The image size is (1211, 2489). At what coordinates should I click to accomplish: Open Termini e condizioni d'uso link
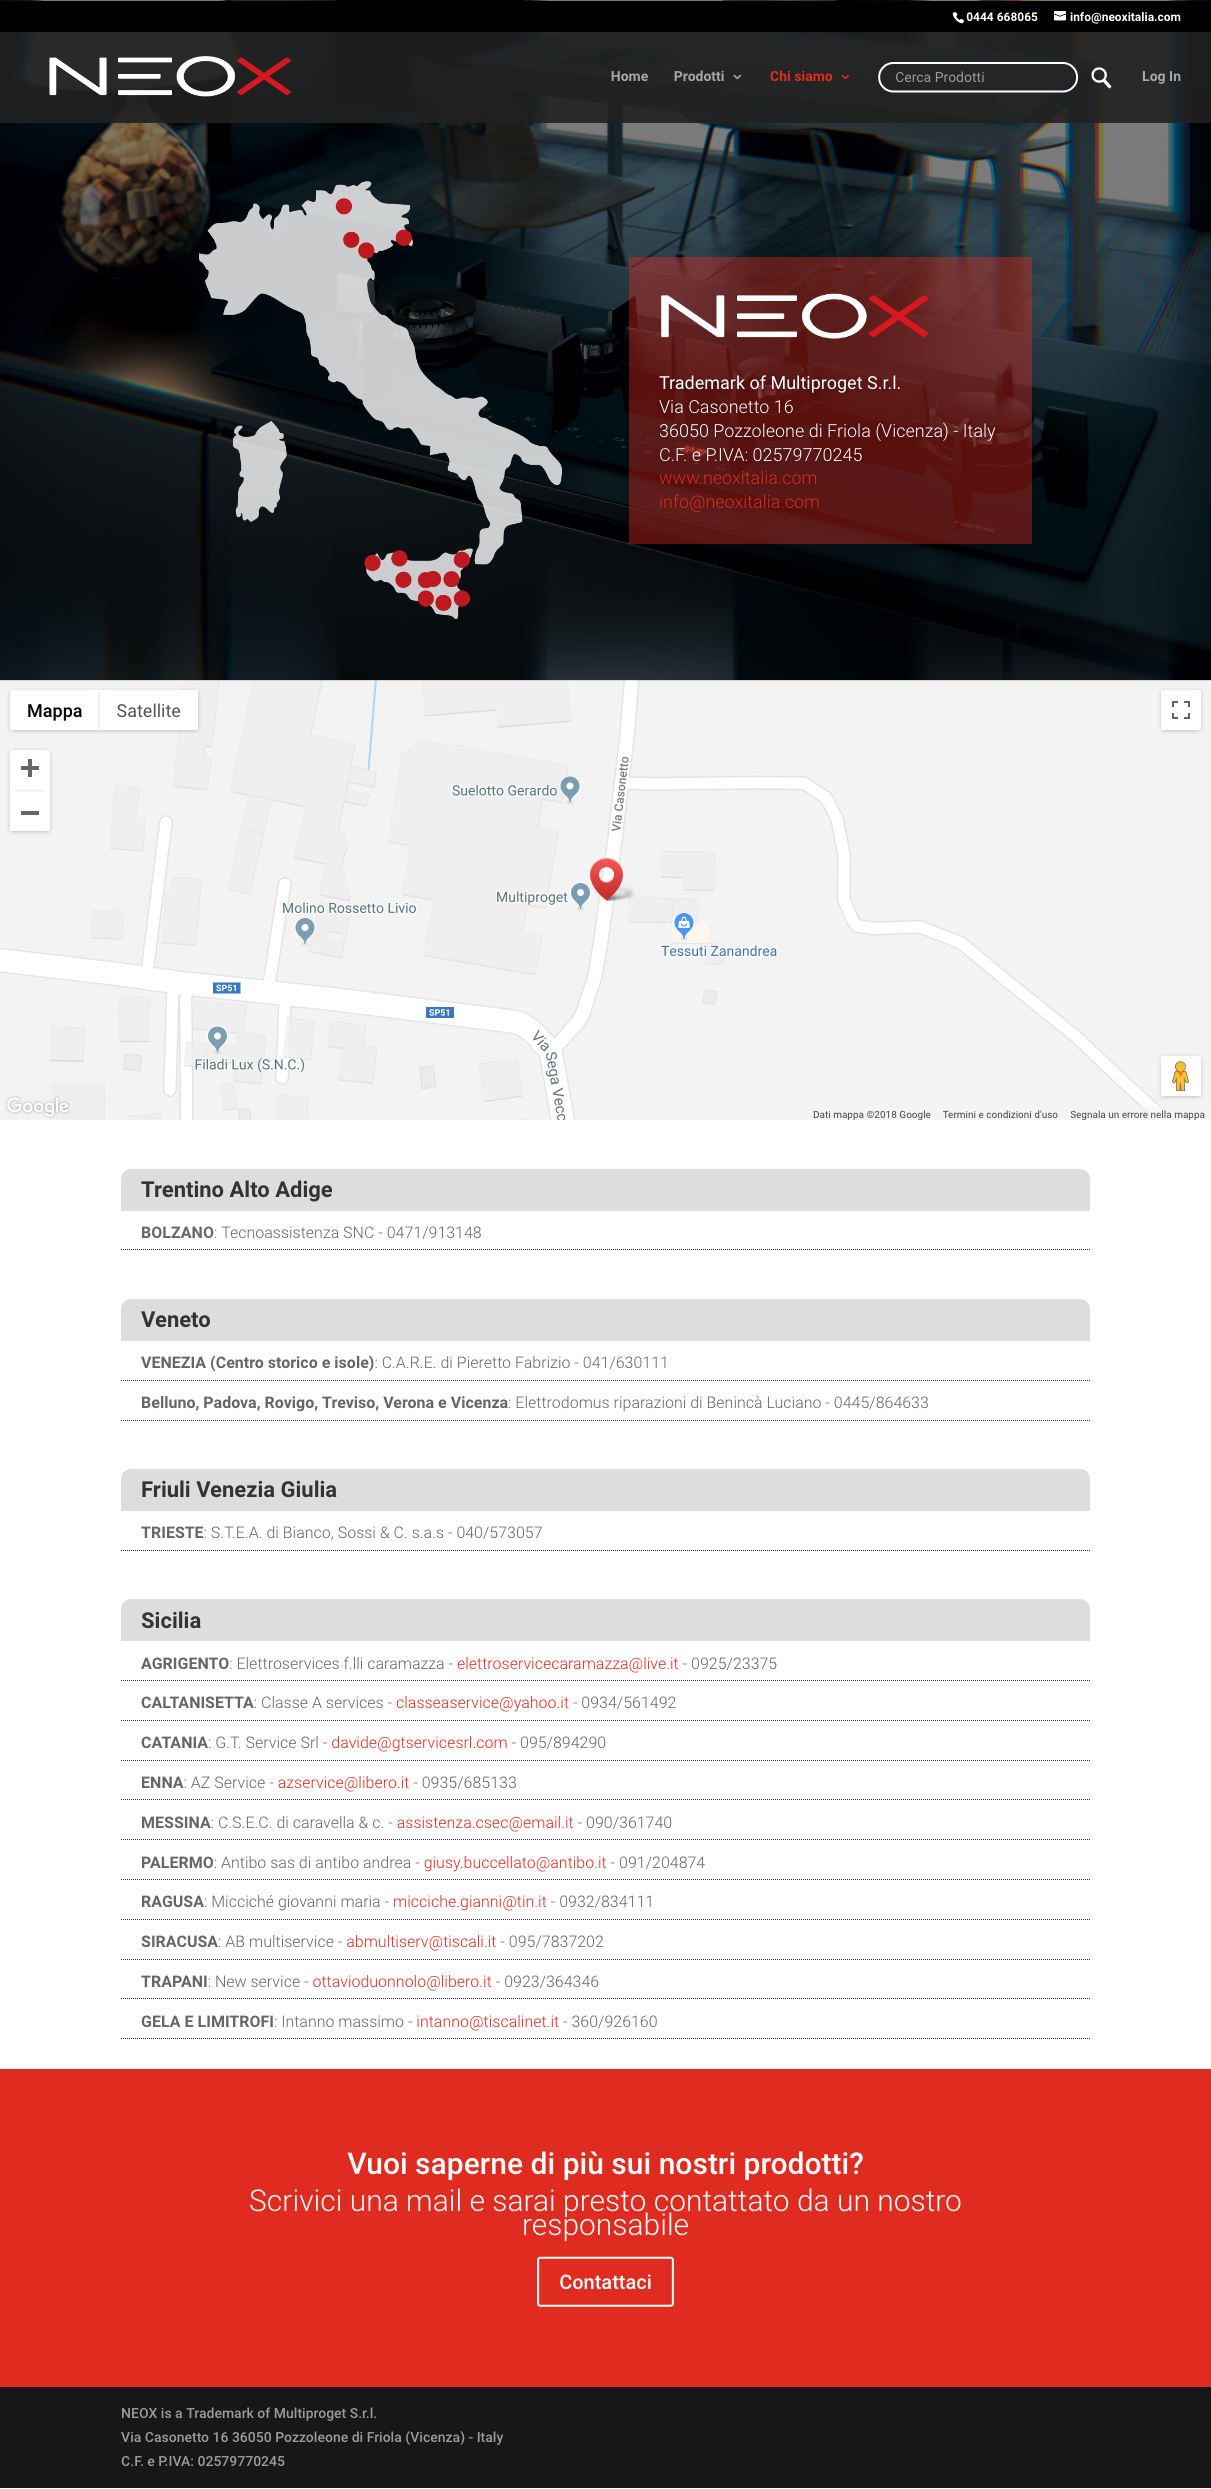pyautogui.click(x=1000, y=1114)
